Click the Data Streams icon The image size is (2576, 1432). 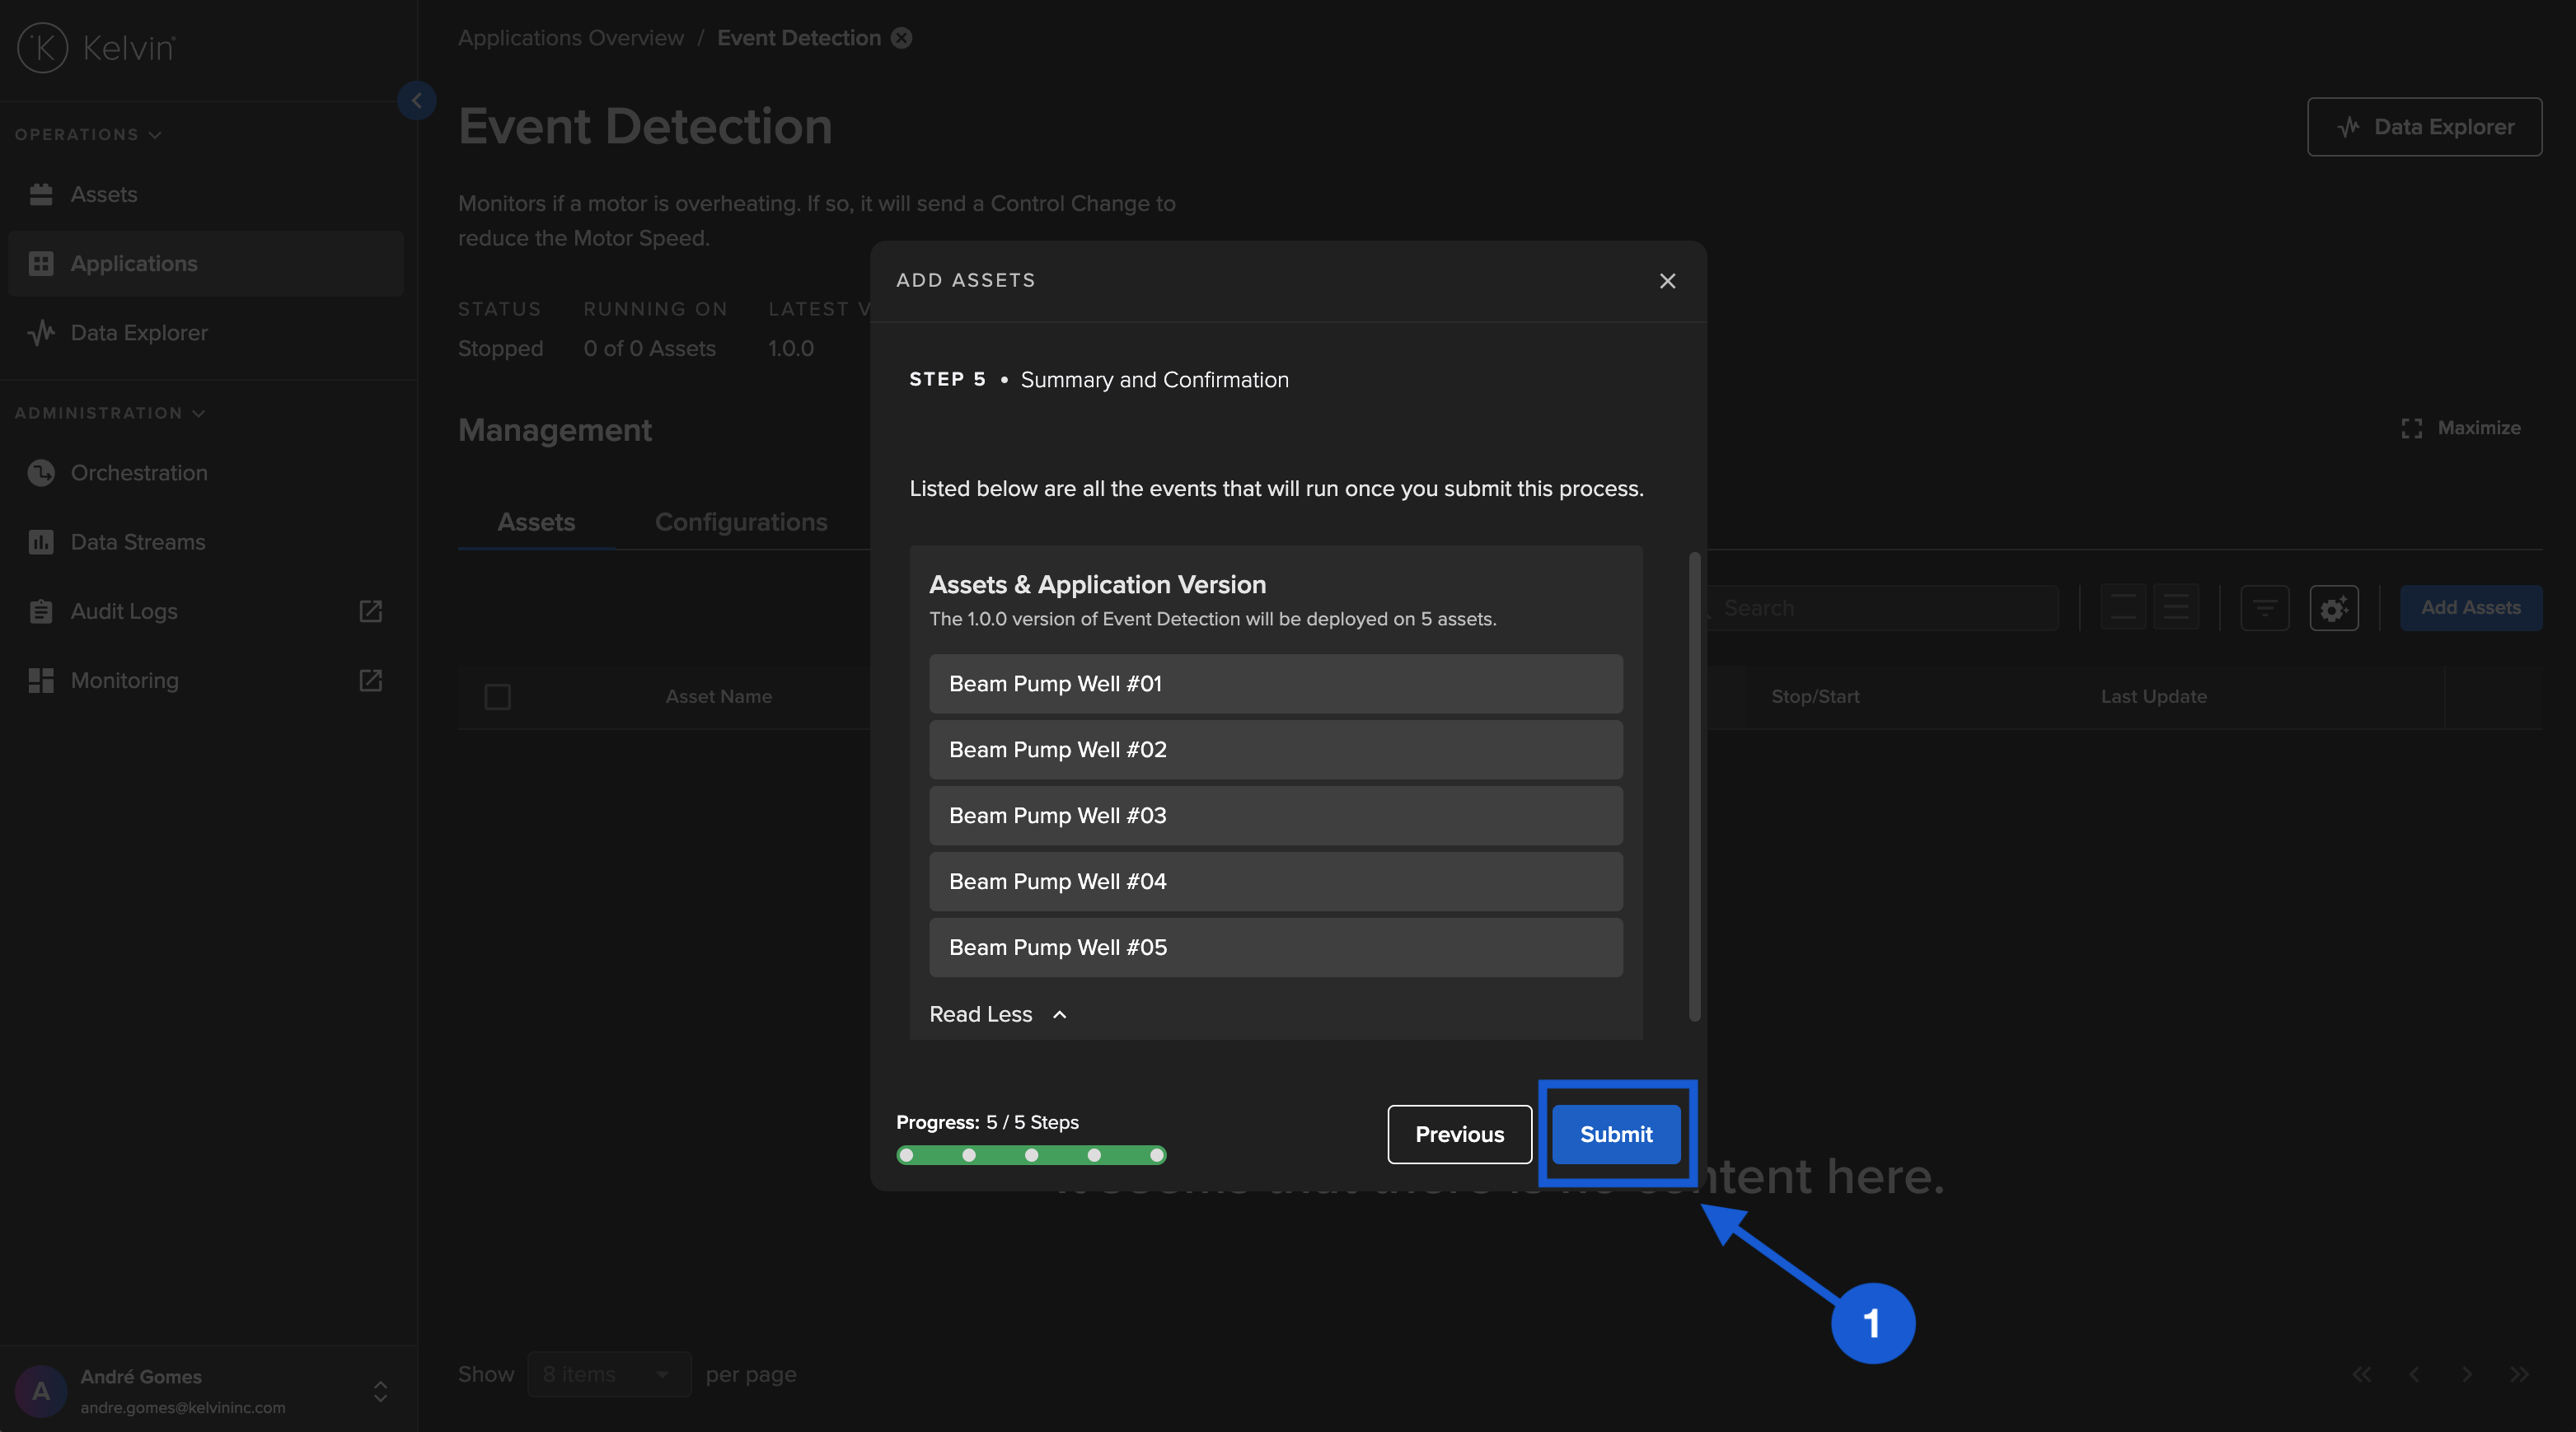coord(40,542)
